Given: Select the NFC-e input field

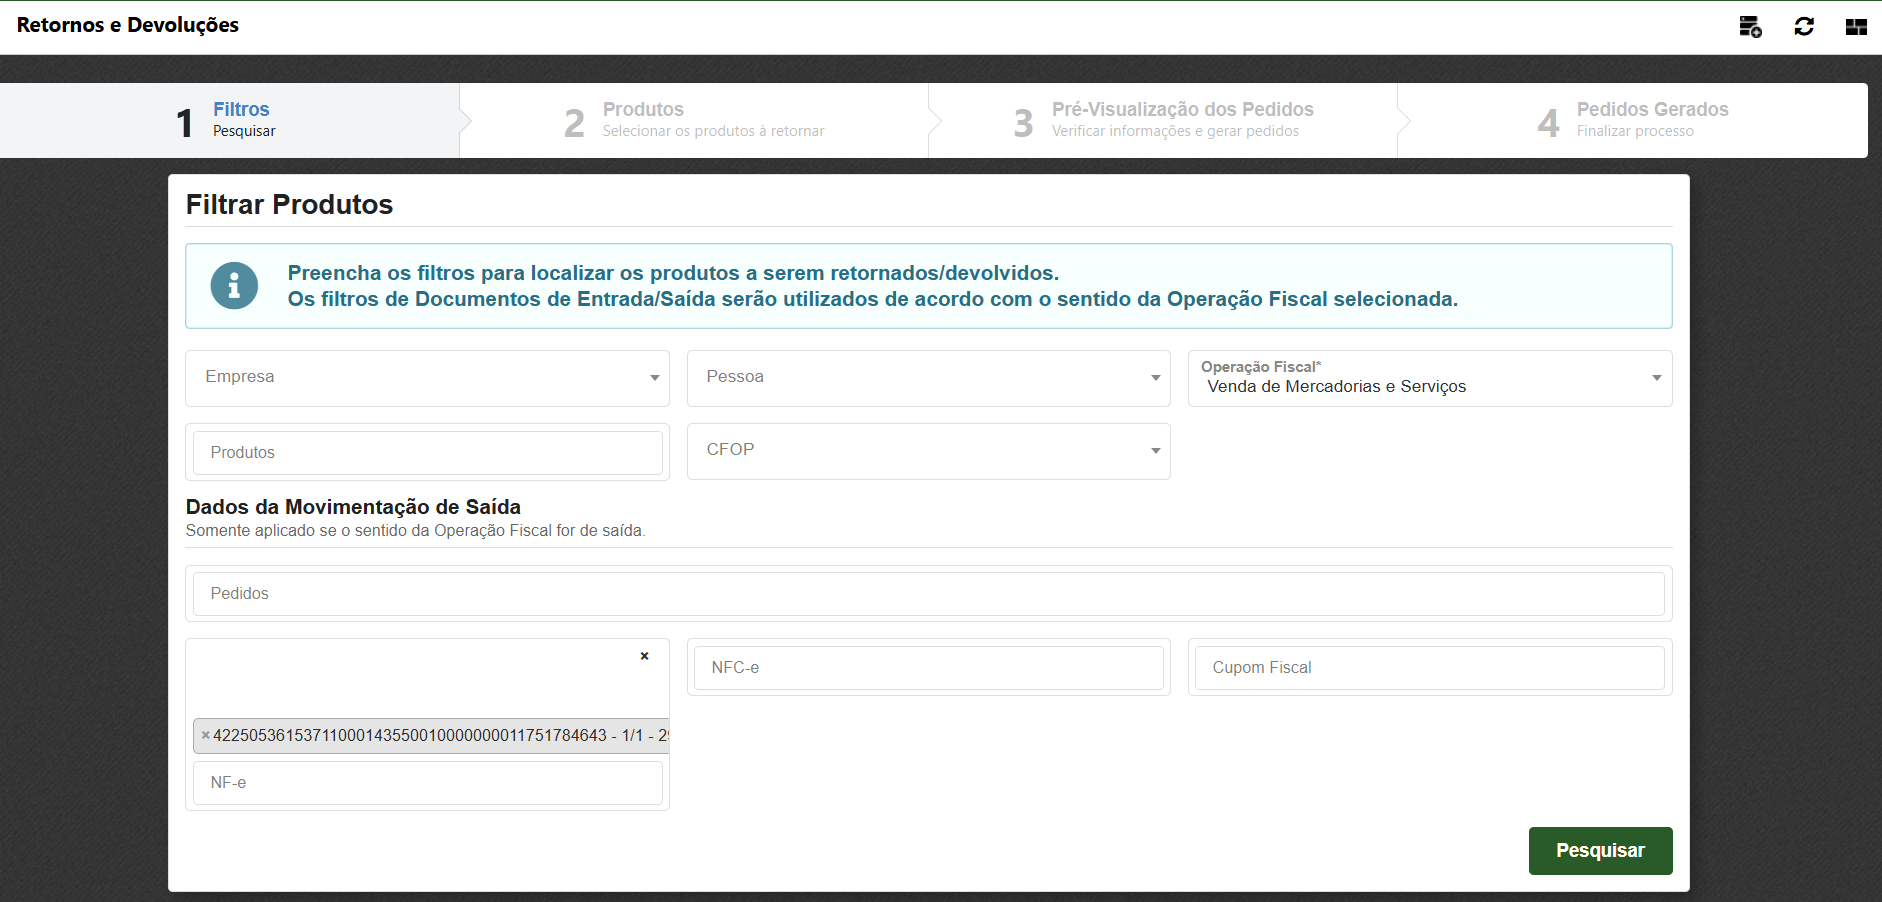Looking at the screenshot, I should (x=928, y=668).
